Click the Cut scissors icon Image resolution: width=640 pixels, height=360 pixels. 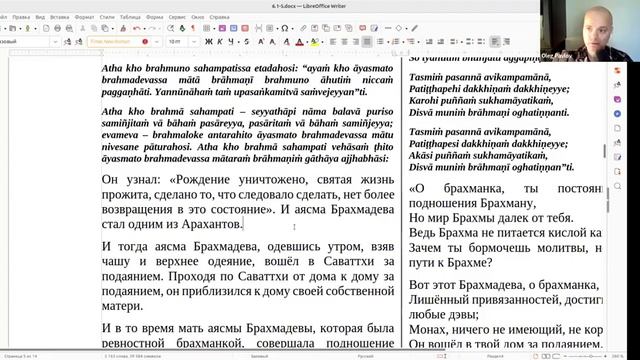pos(82,28)
